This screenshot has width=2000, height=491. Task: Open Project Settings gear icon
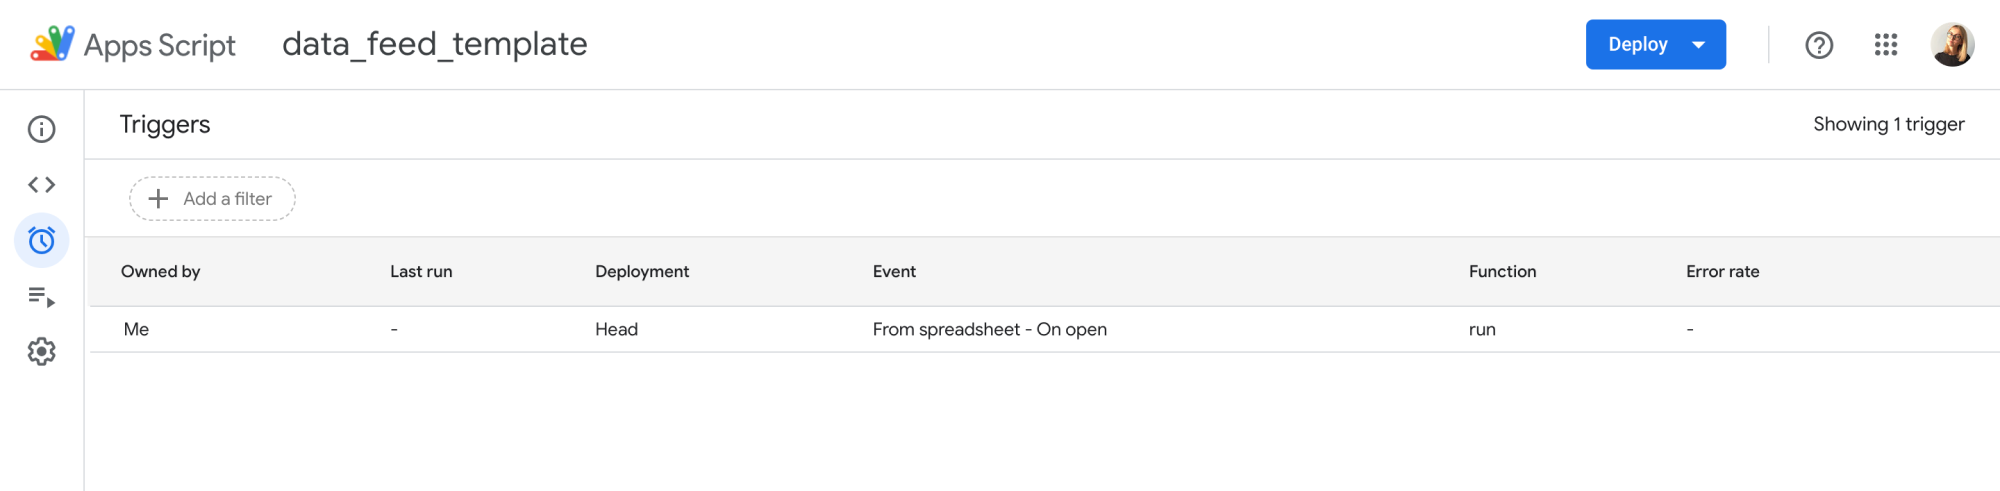[42, 352]
